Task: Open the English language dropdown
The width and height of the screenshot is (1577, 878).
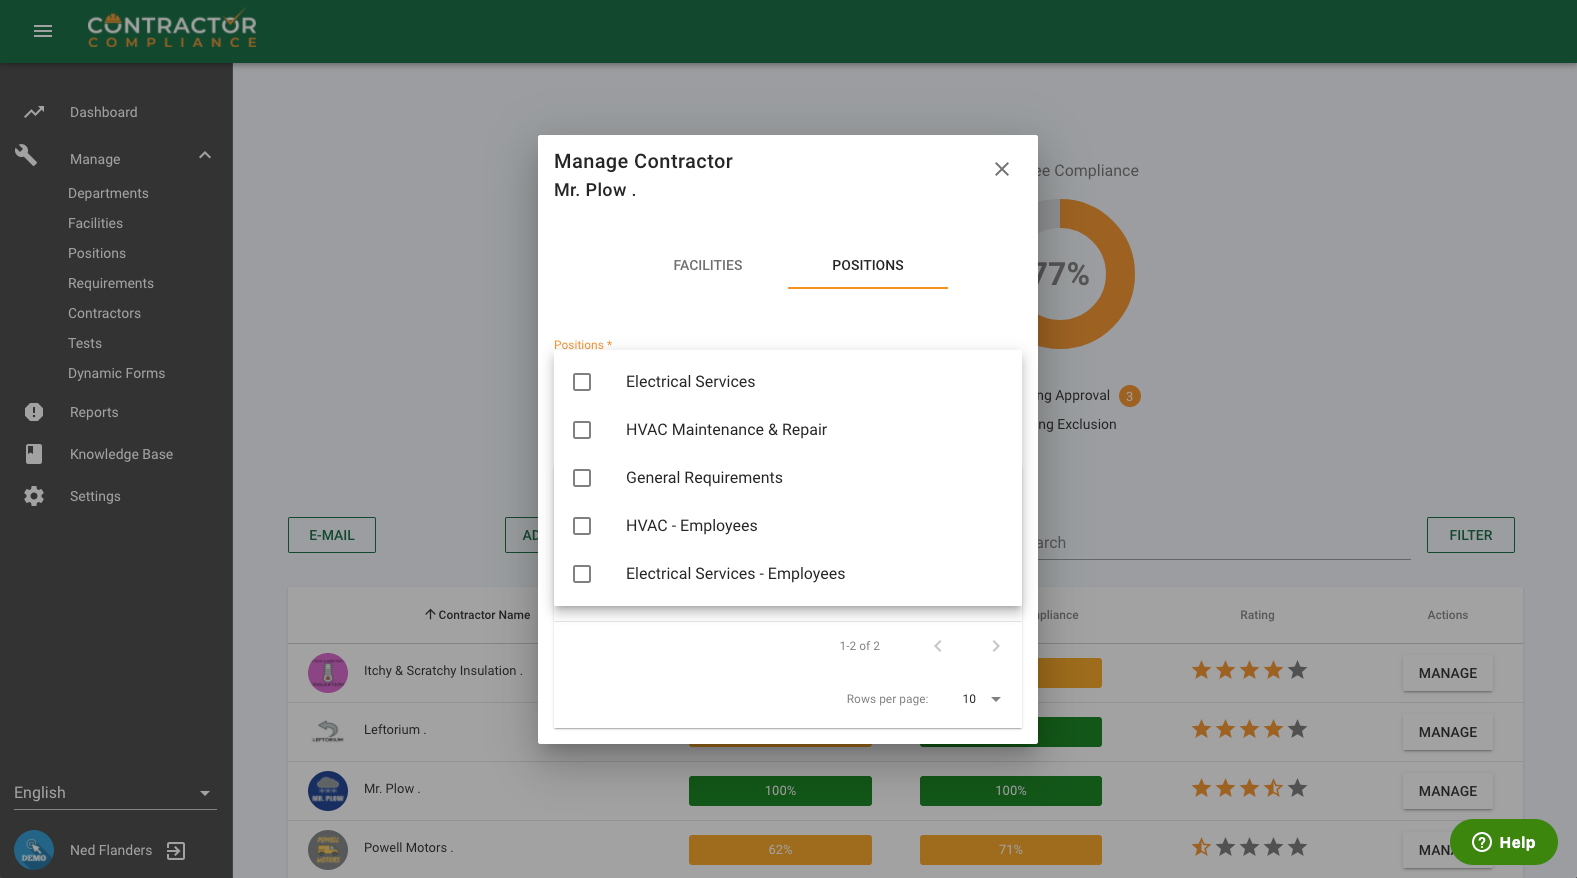Action: click(x=115, y=792)
